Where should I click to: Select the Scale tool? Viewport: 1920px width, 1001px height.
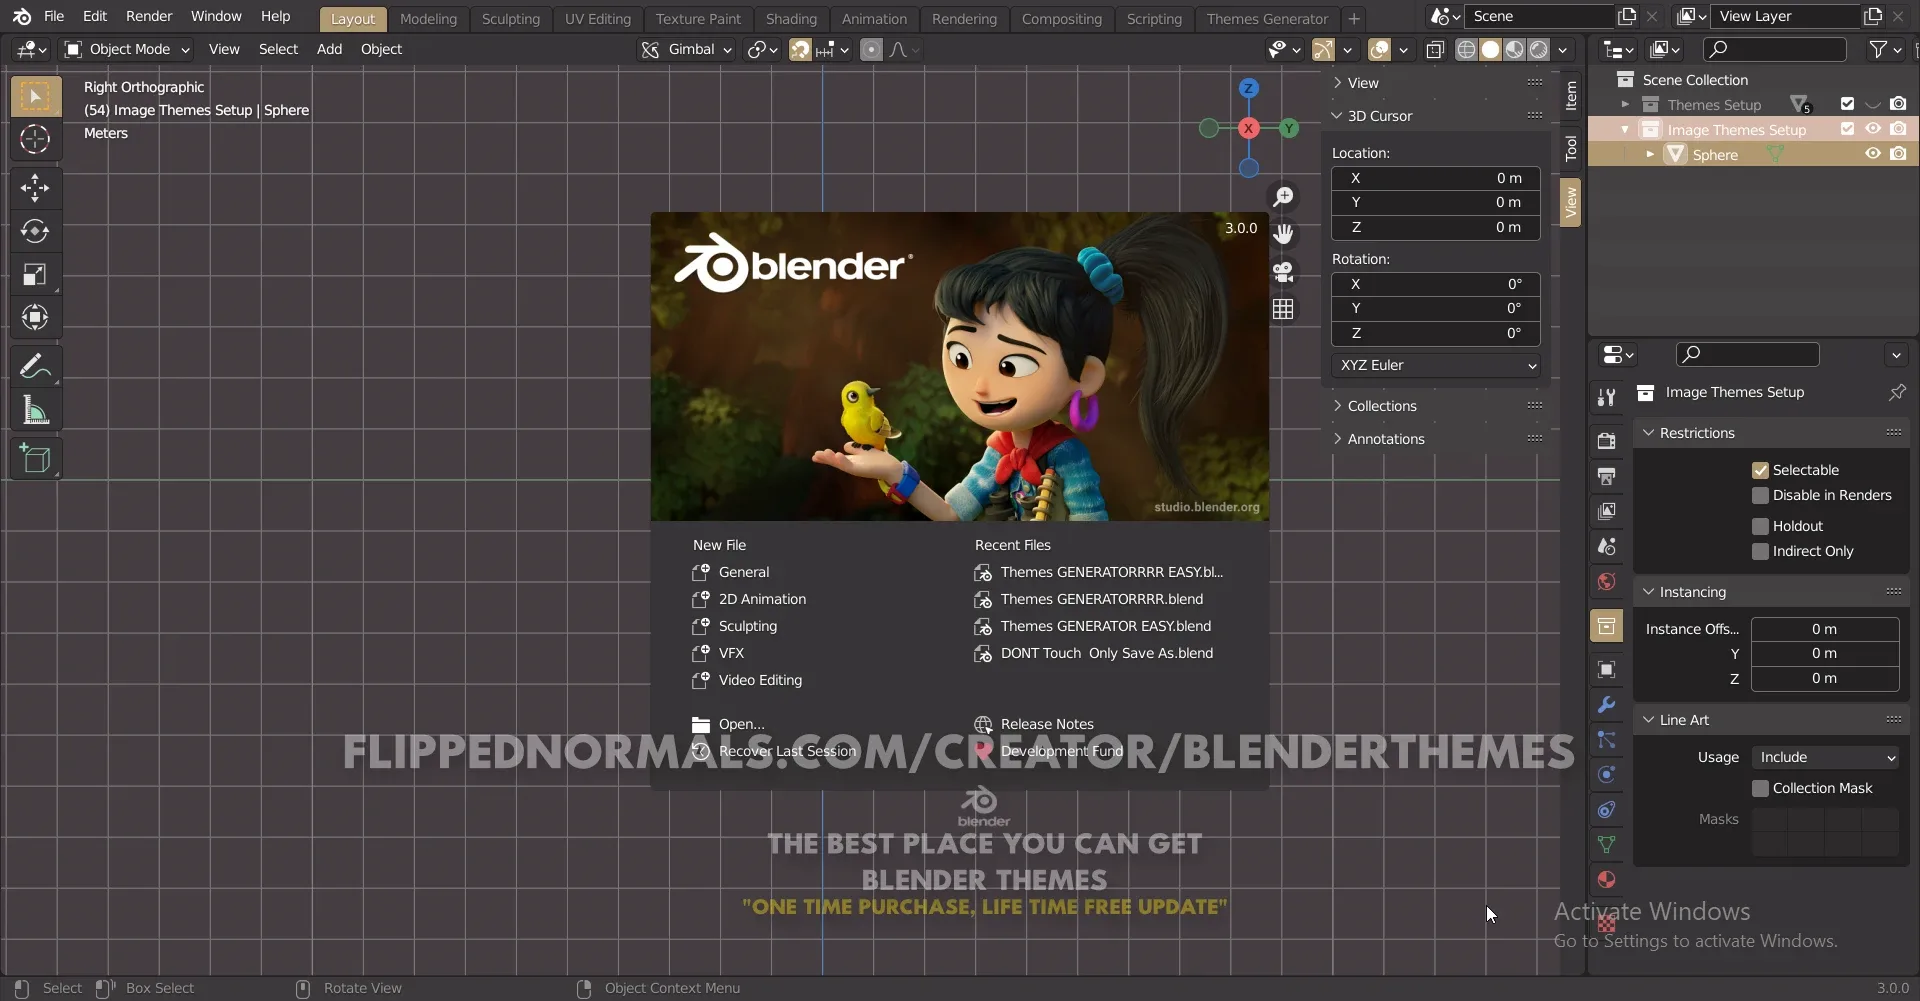tap(35, 274)
